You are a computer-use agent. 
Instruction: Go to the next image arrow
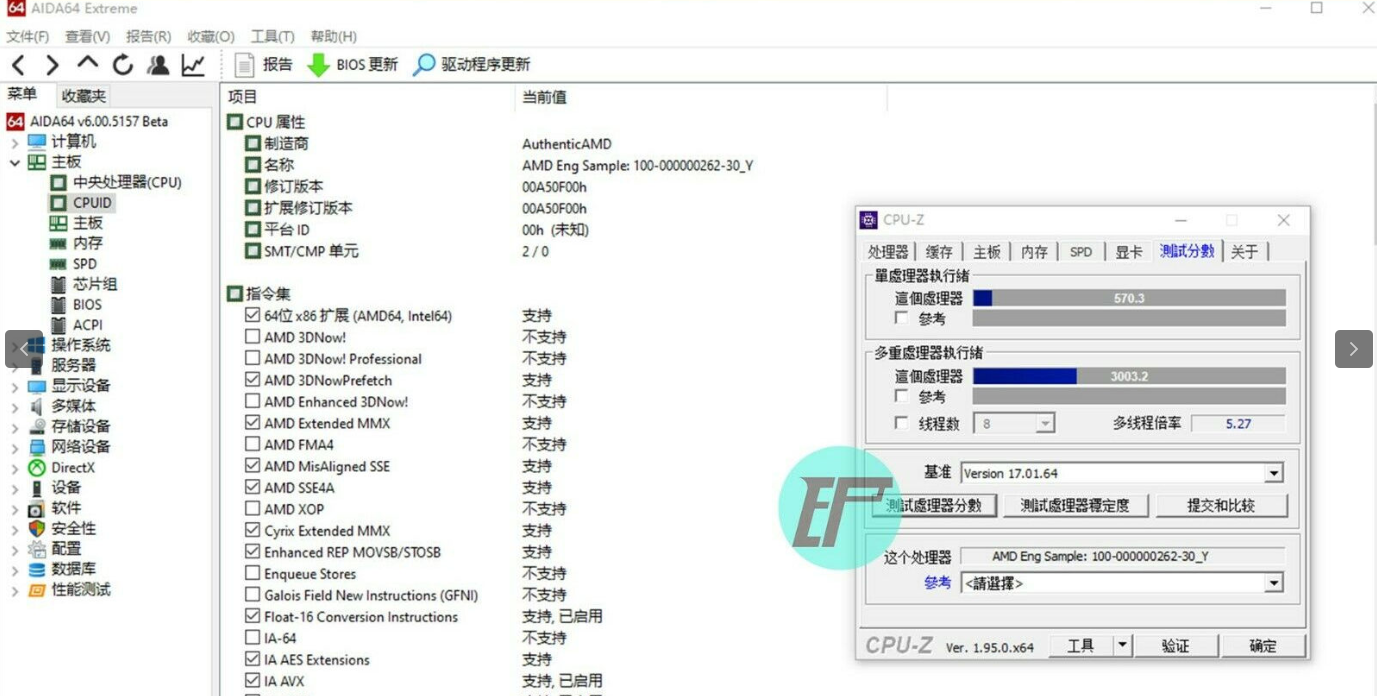pyautogui.click(x=1353, y=349)
